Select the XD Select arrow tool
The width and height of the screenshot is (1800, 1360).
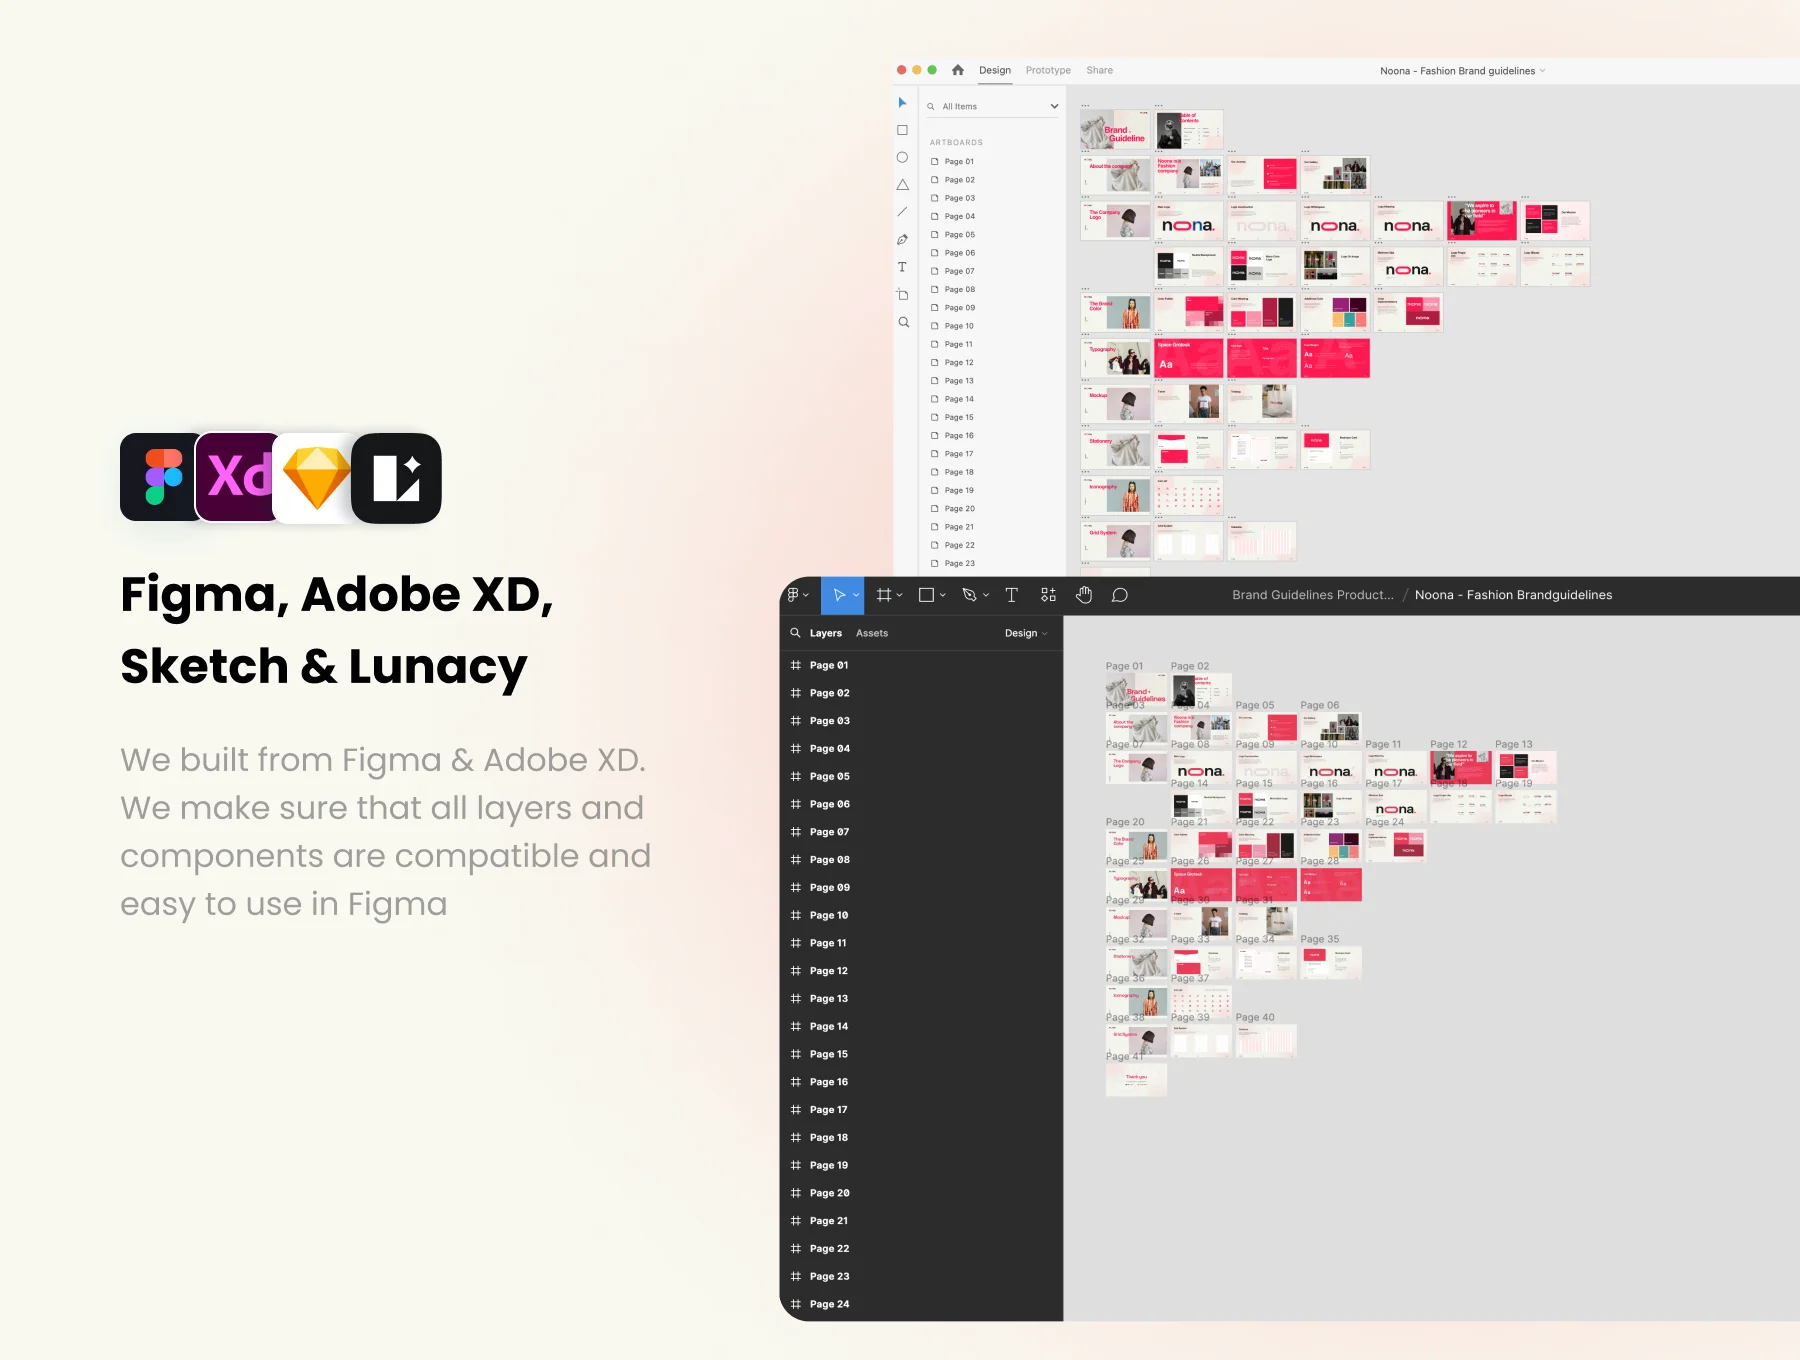point(902,103)
